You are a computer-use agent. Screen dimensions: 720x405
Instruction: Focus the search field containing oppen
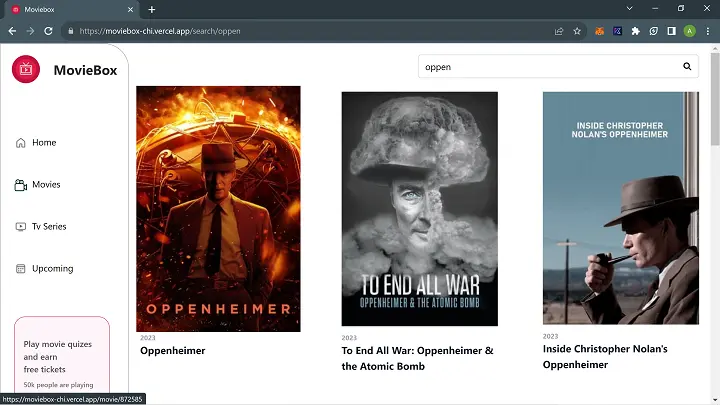click(x=558, y=67)
